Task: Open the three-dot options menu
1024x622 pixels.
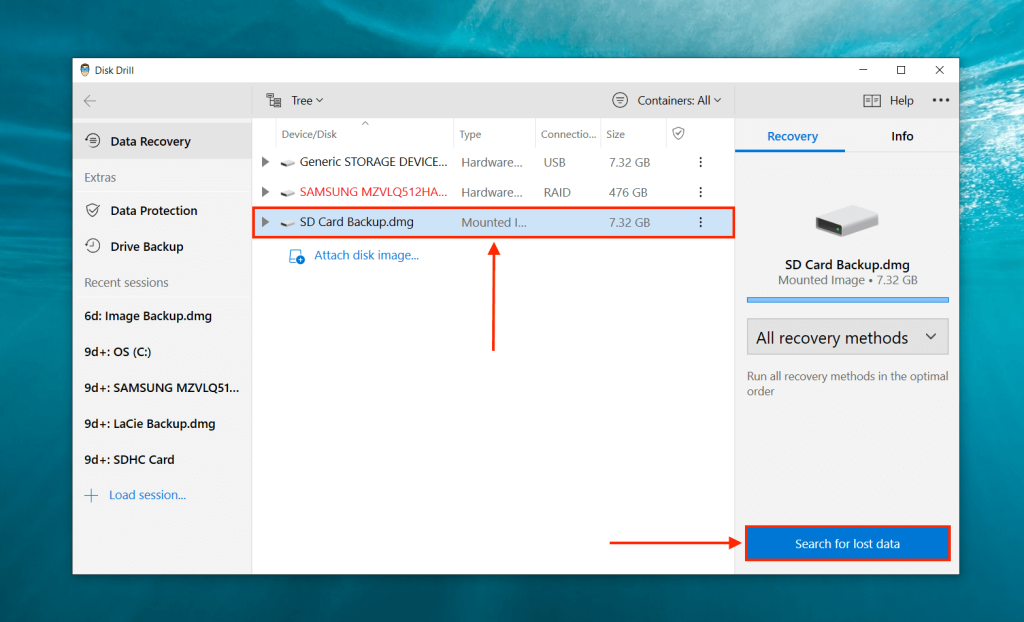Action: click(x=941, y=100)
